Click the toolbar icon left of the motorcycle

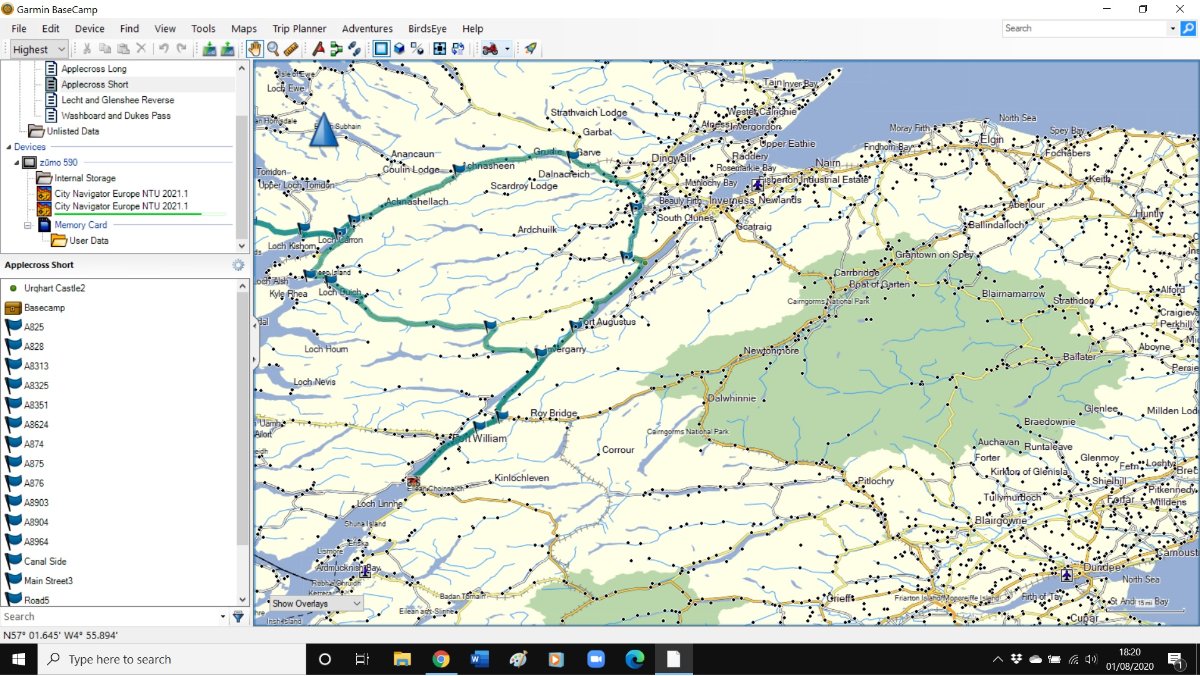tap(458, 49)
